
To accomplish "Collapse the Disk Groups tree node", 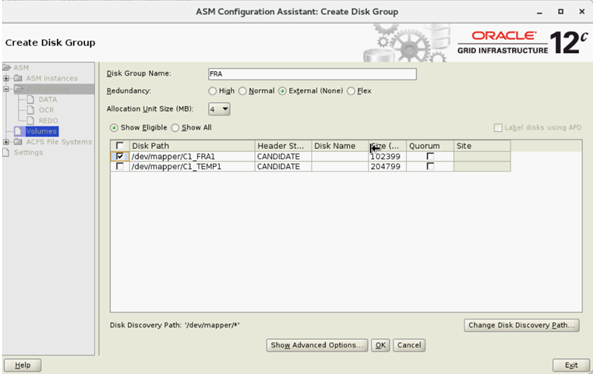I will click(x=6, y=89).
